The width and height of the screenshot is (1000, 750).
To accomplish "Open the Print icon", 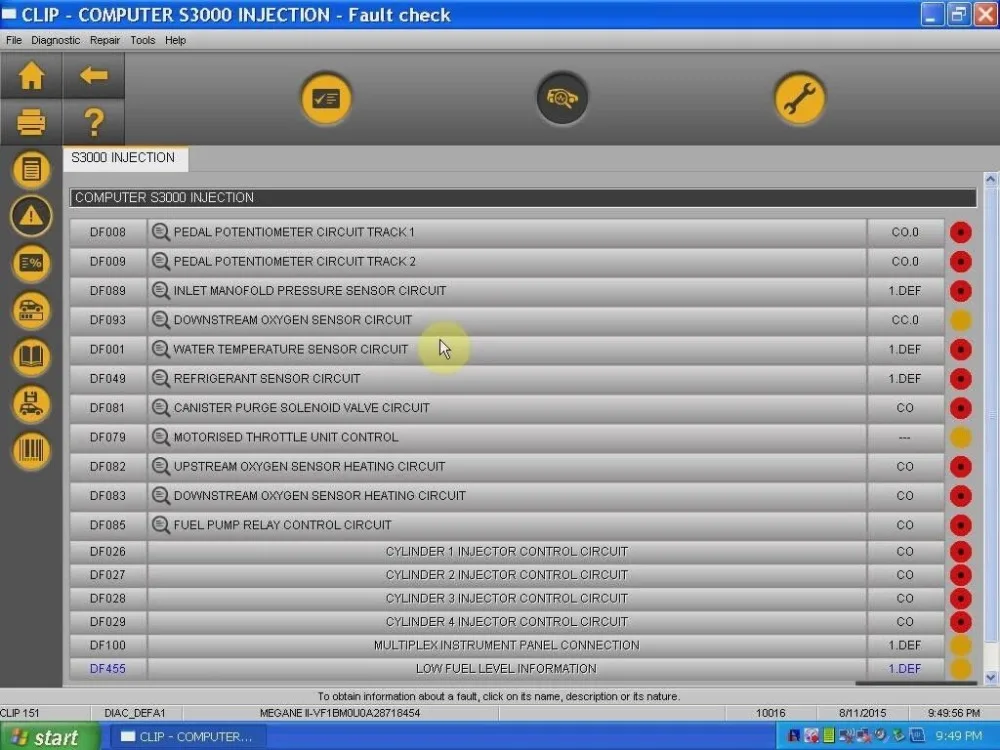I will pos(31,122).
